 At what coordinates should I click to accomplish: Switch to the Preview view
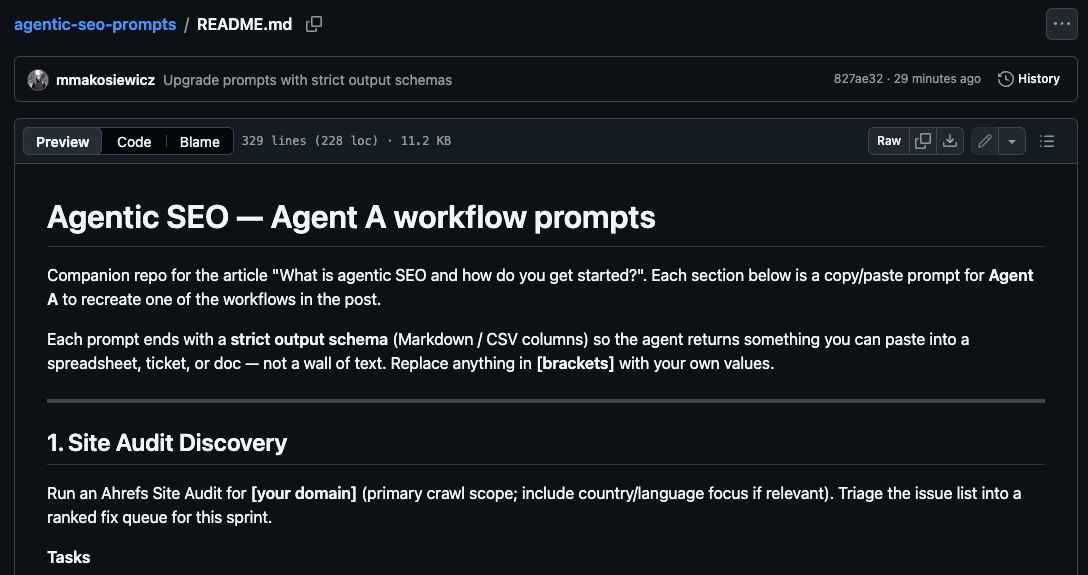click(62, 141)
